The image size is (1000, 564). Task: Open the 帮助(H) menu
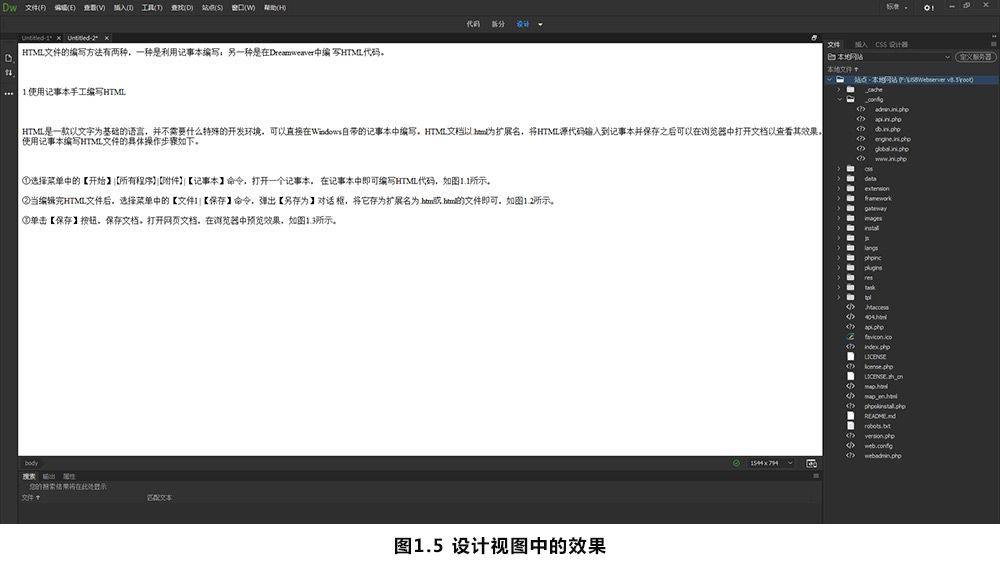pos(275,8)
